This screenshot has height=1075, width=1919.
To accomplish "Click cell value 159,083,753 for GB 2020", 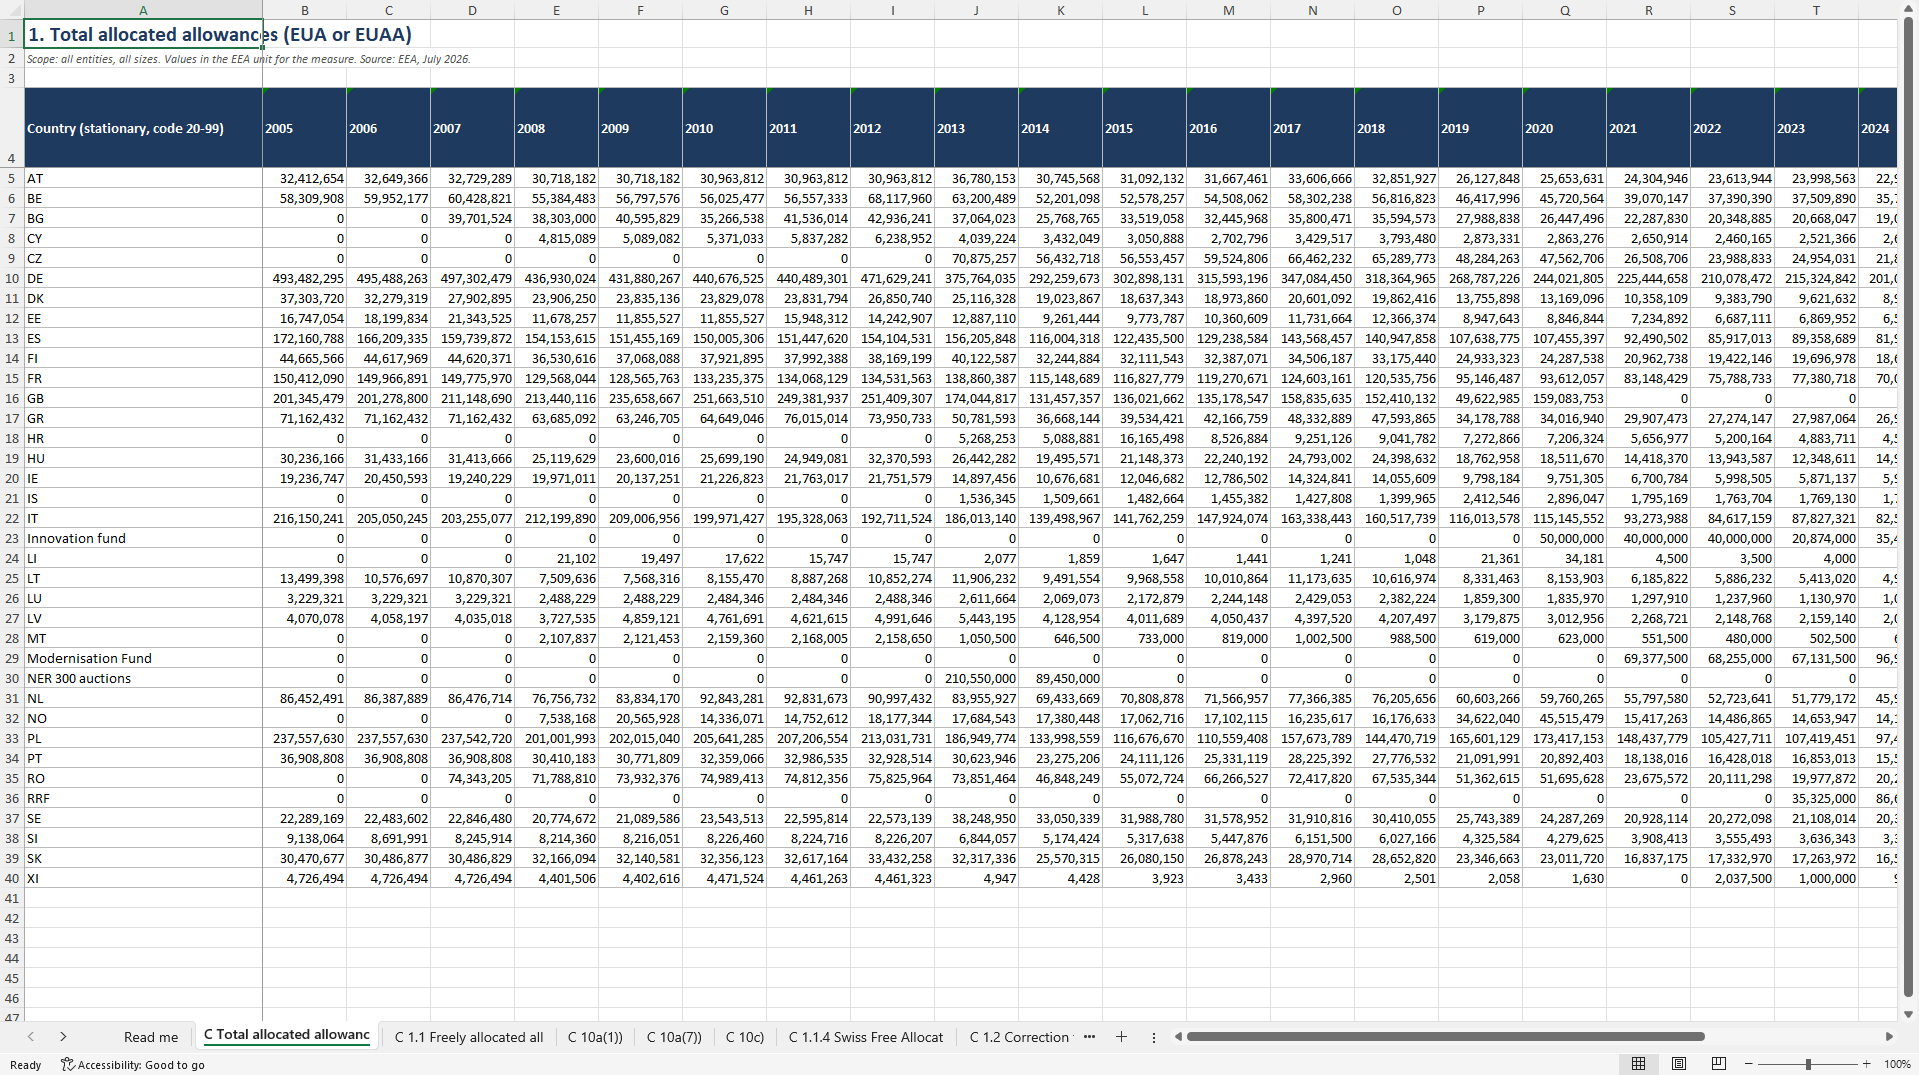I will [1564, 398].
